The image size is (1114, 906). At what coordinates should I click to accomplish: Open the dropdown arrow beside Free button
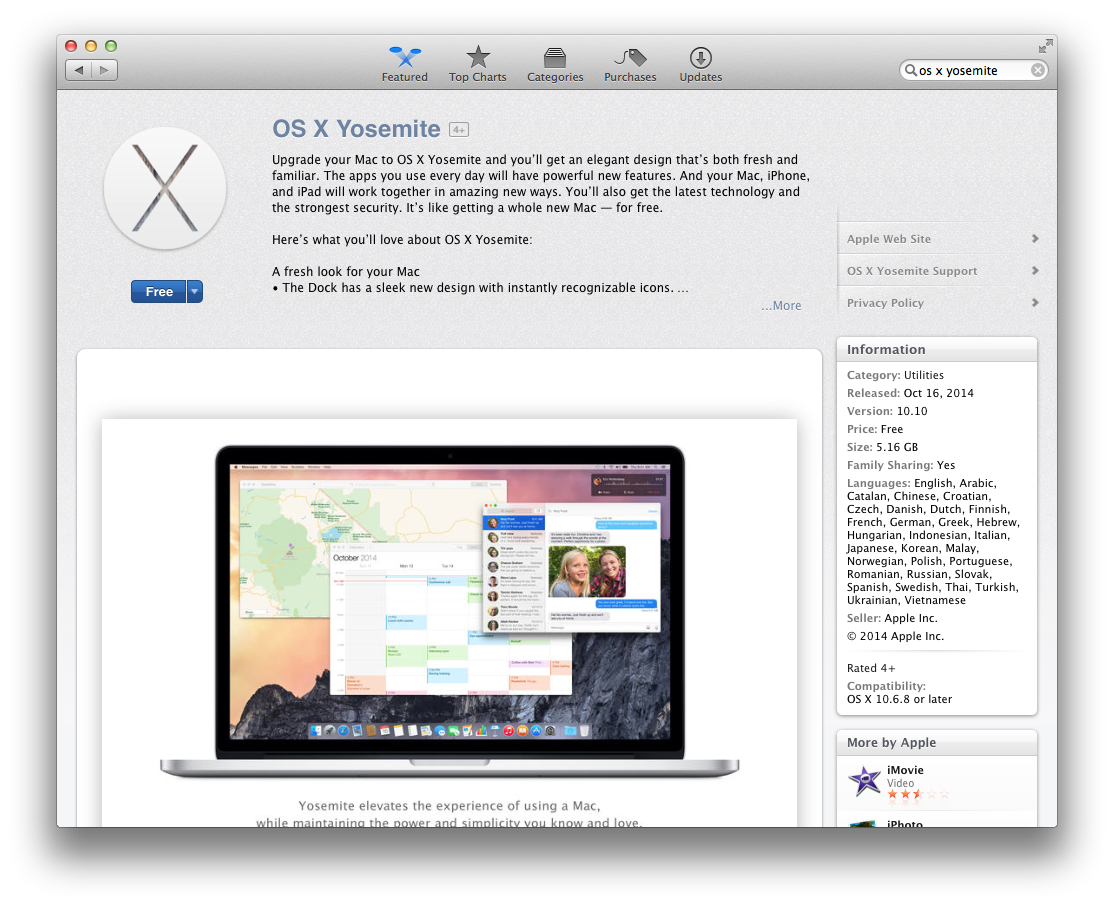(195, 291)
